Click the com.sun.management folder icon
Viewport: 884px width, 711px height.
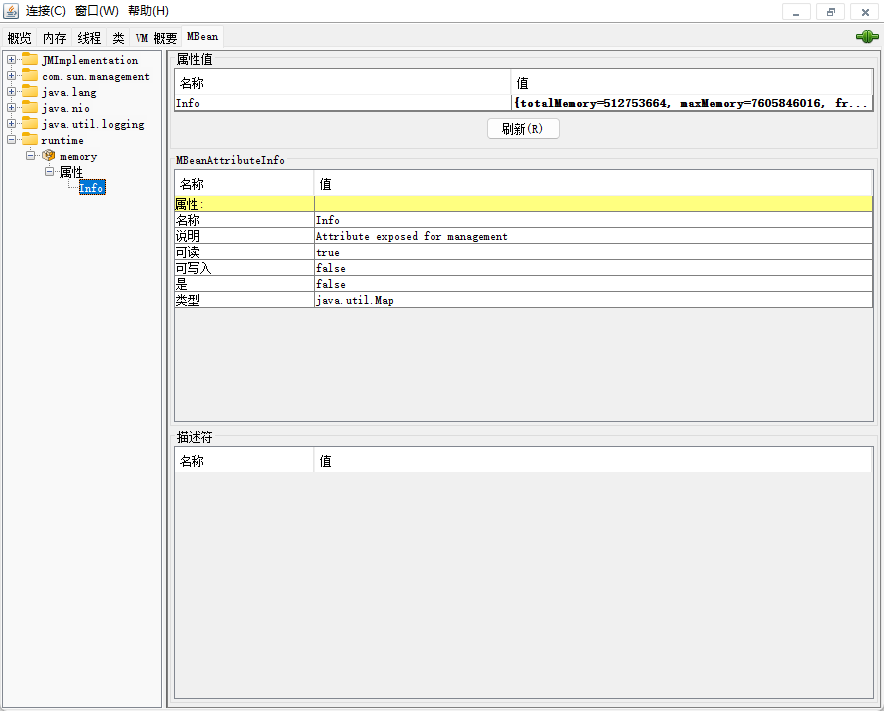[x=30, y=76]
